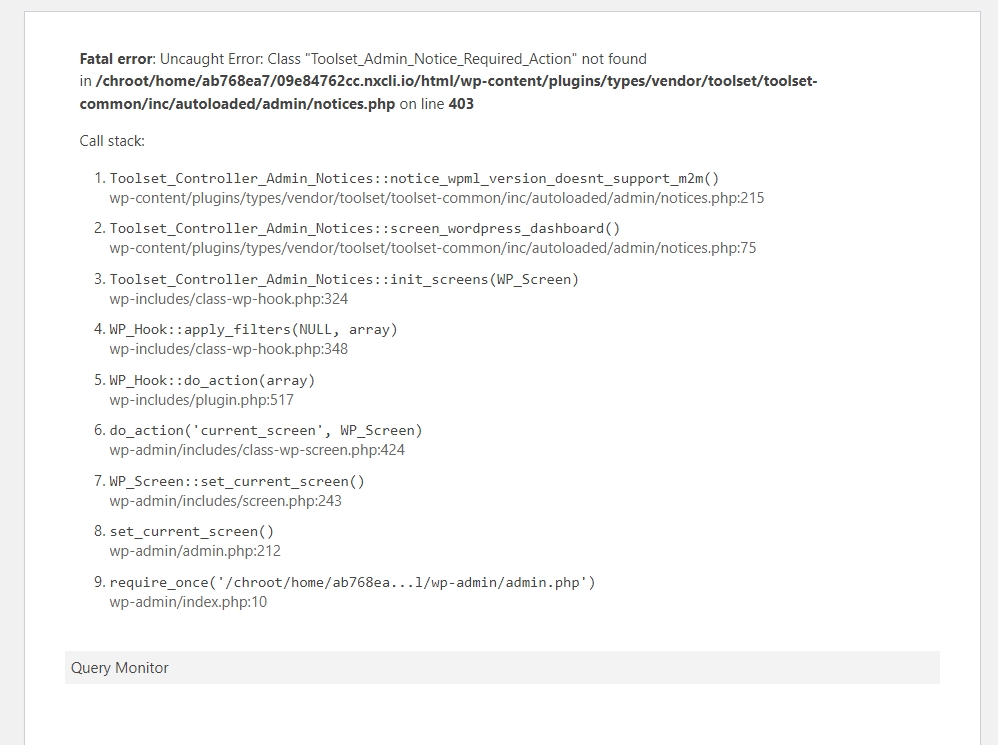Select the WP_Hook::do_action(array) stack entry
Screen dimensions: 998x745
pyautogui.click(x=213, y=380)
